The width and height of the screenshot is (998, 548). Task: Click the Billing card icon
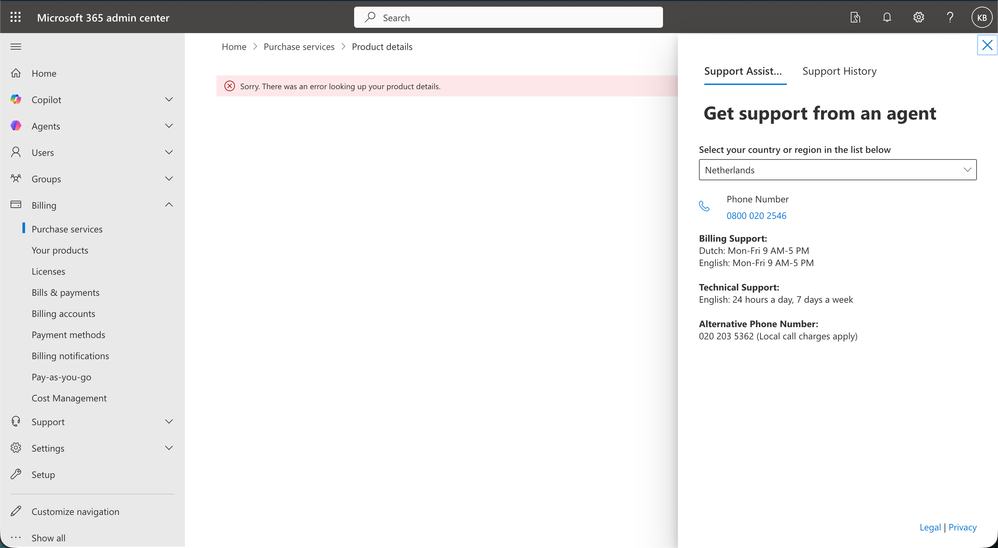pyautogui.click(x=16, y=205)
